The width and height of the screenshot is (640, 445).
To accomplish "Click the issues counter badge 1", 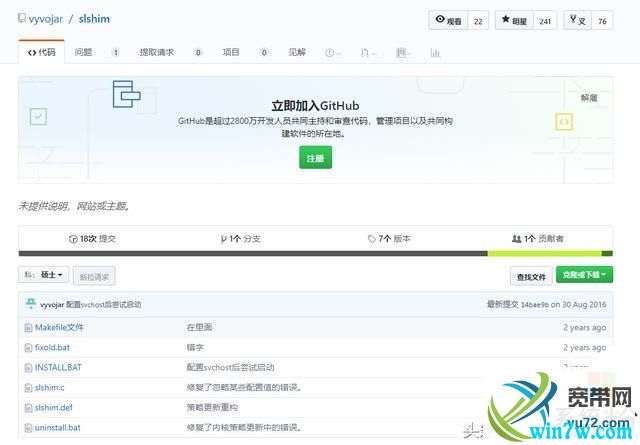I will pos(116,52).
